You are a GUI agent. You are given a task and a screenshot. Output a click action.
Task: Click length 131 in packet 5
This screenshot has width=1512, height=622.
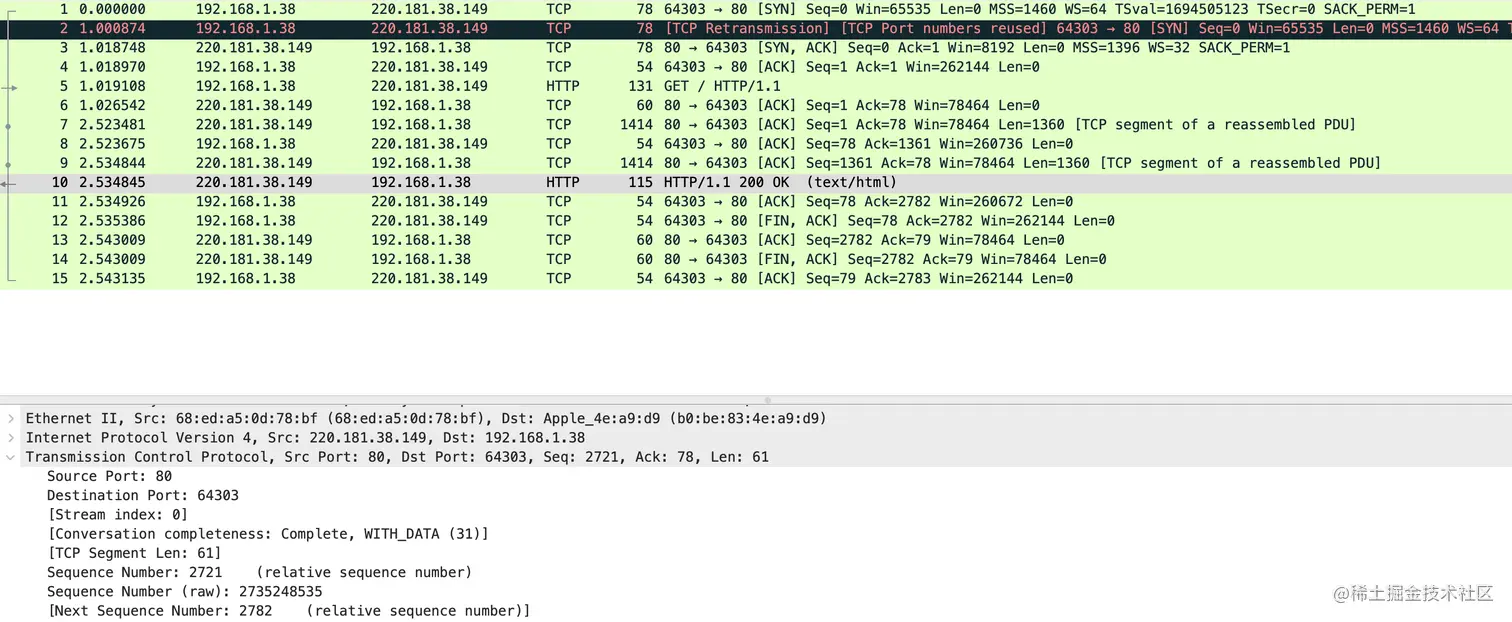click(x=640, y=86)
